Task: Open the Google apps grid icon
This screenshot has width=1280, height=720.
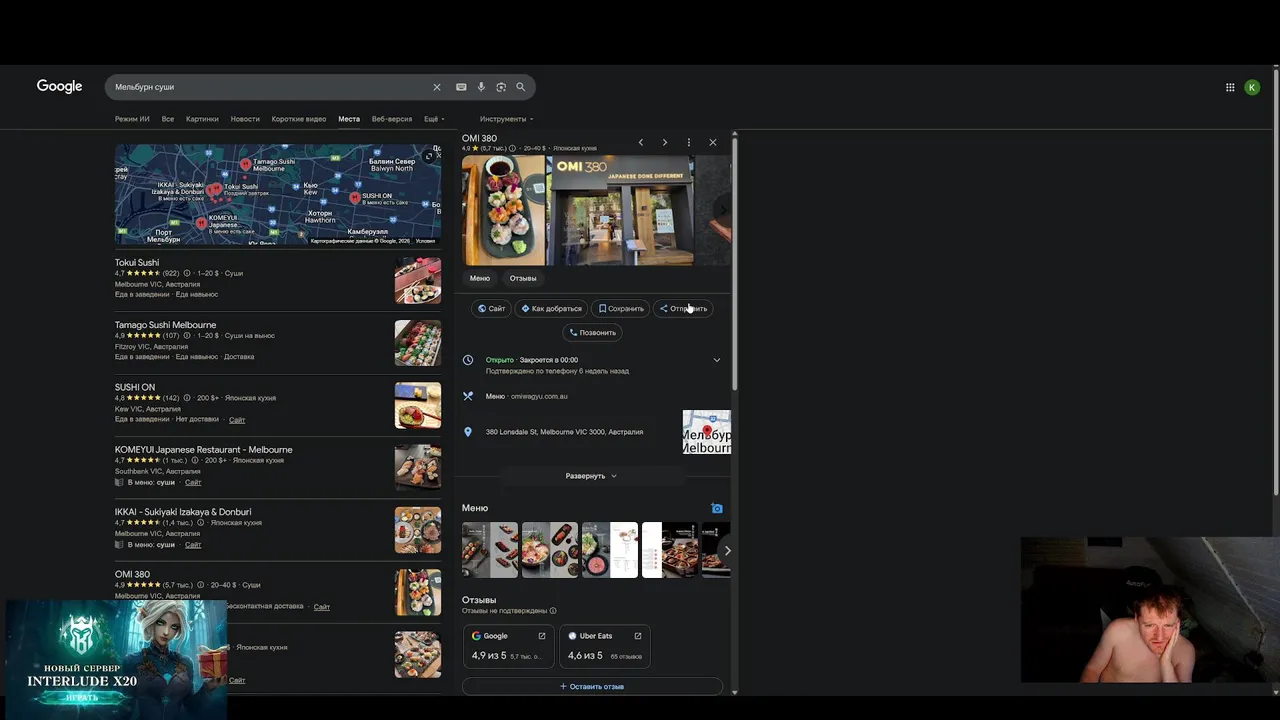Action: pos(1230,87)
